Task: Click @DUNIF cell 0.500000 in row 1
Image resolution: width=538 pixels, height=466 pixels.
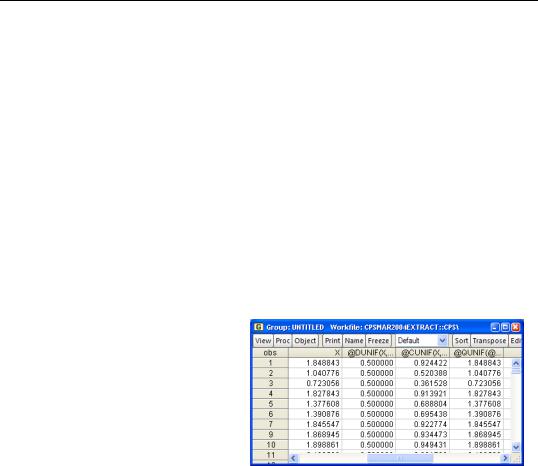Action: click(369, 363)
